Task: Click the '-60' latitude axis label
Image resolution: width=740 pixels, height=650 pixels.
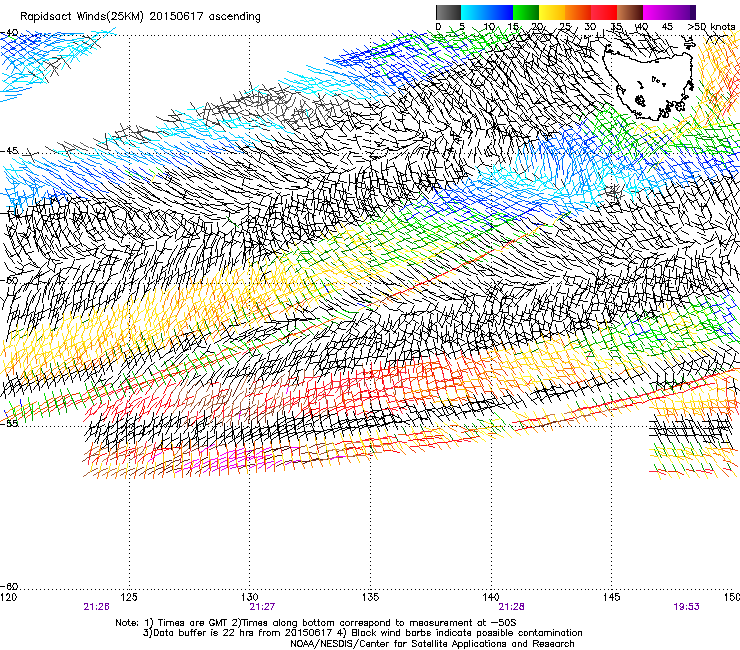Action: click(10, 586)
